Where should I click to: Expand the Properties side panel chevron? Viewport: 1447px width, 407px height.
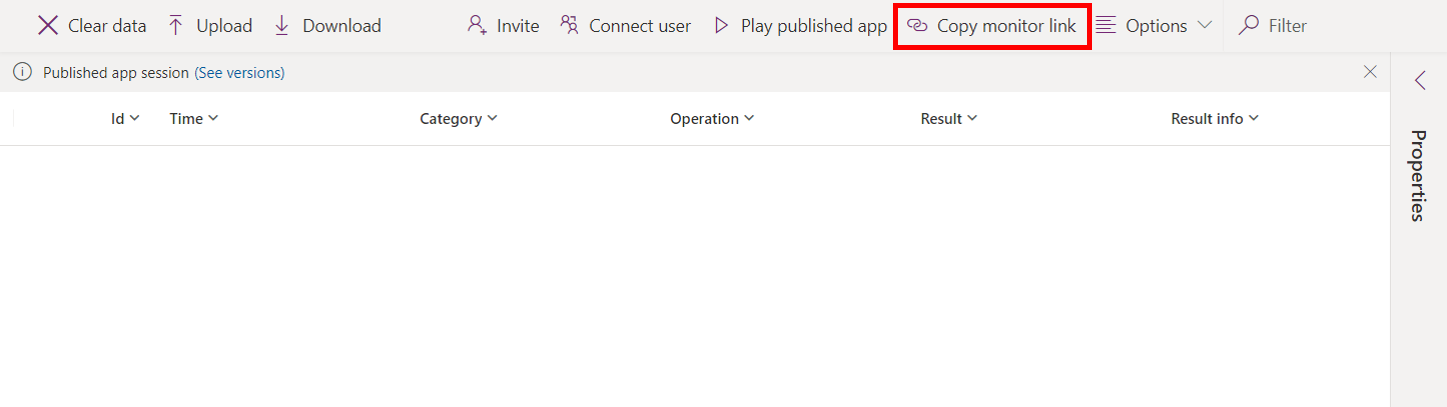[1419, 81]
